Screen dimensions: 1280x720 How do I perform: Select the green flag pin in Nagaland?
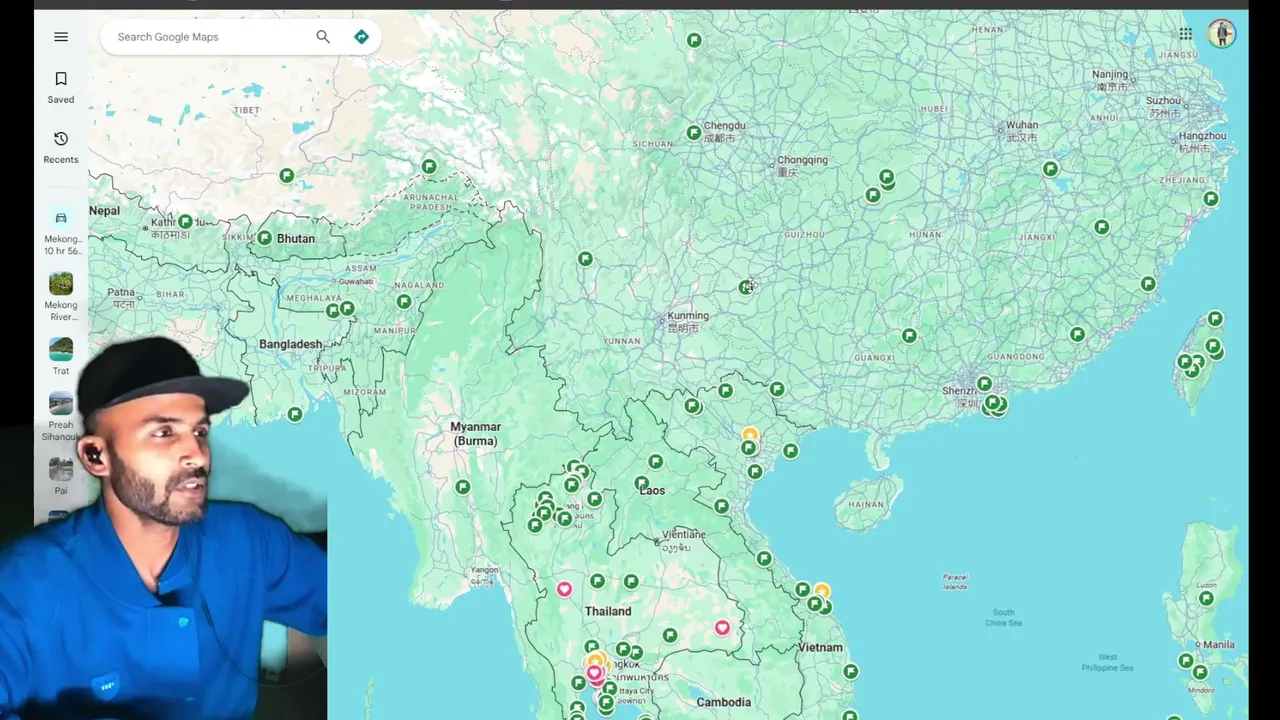(x=404, y=302)
